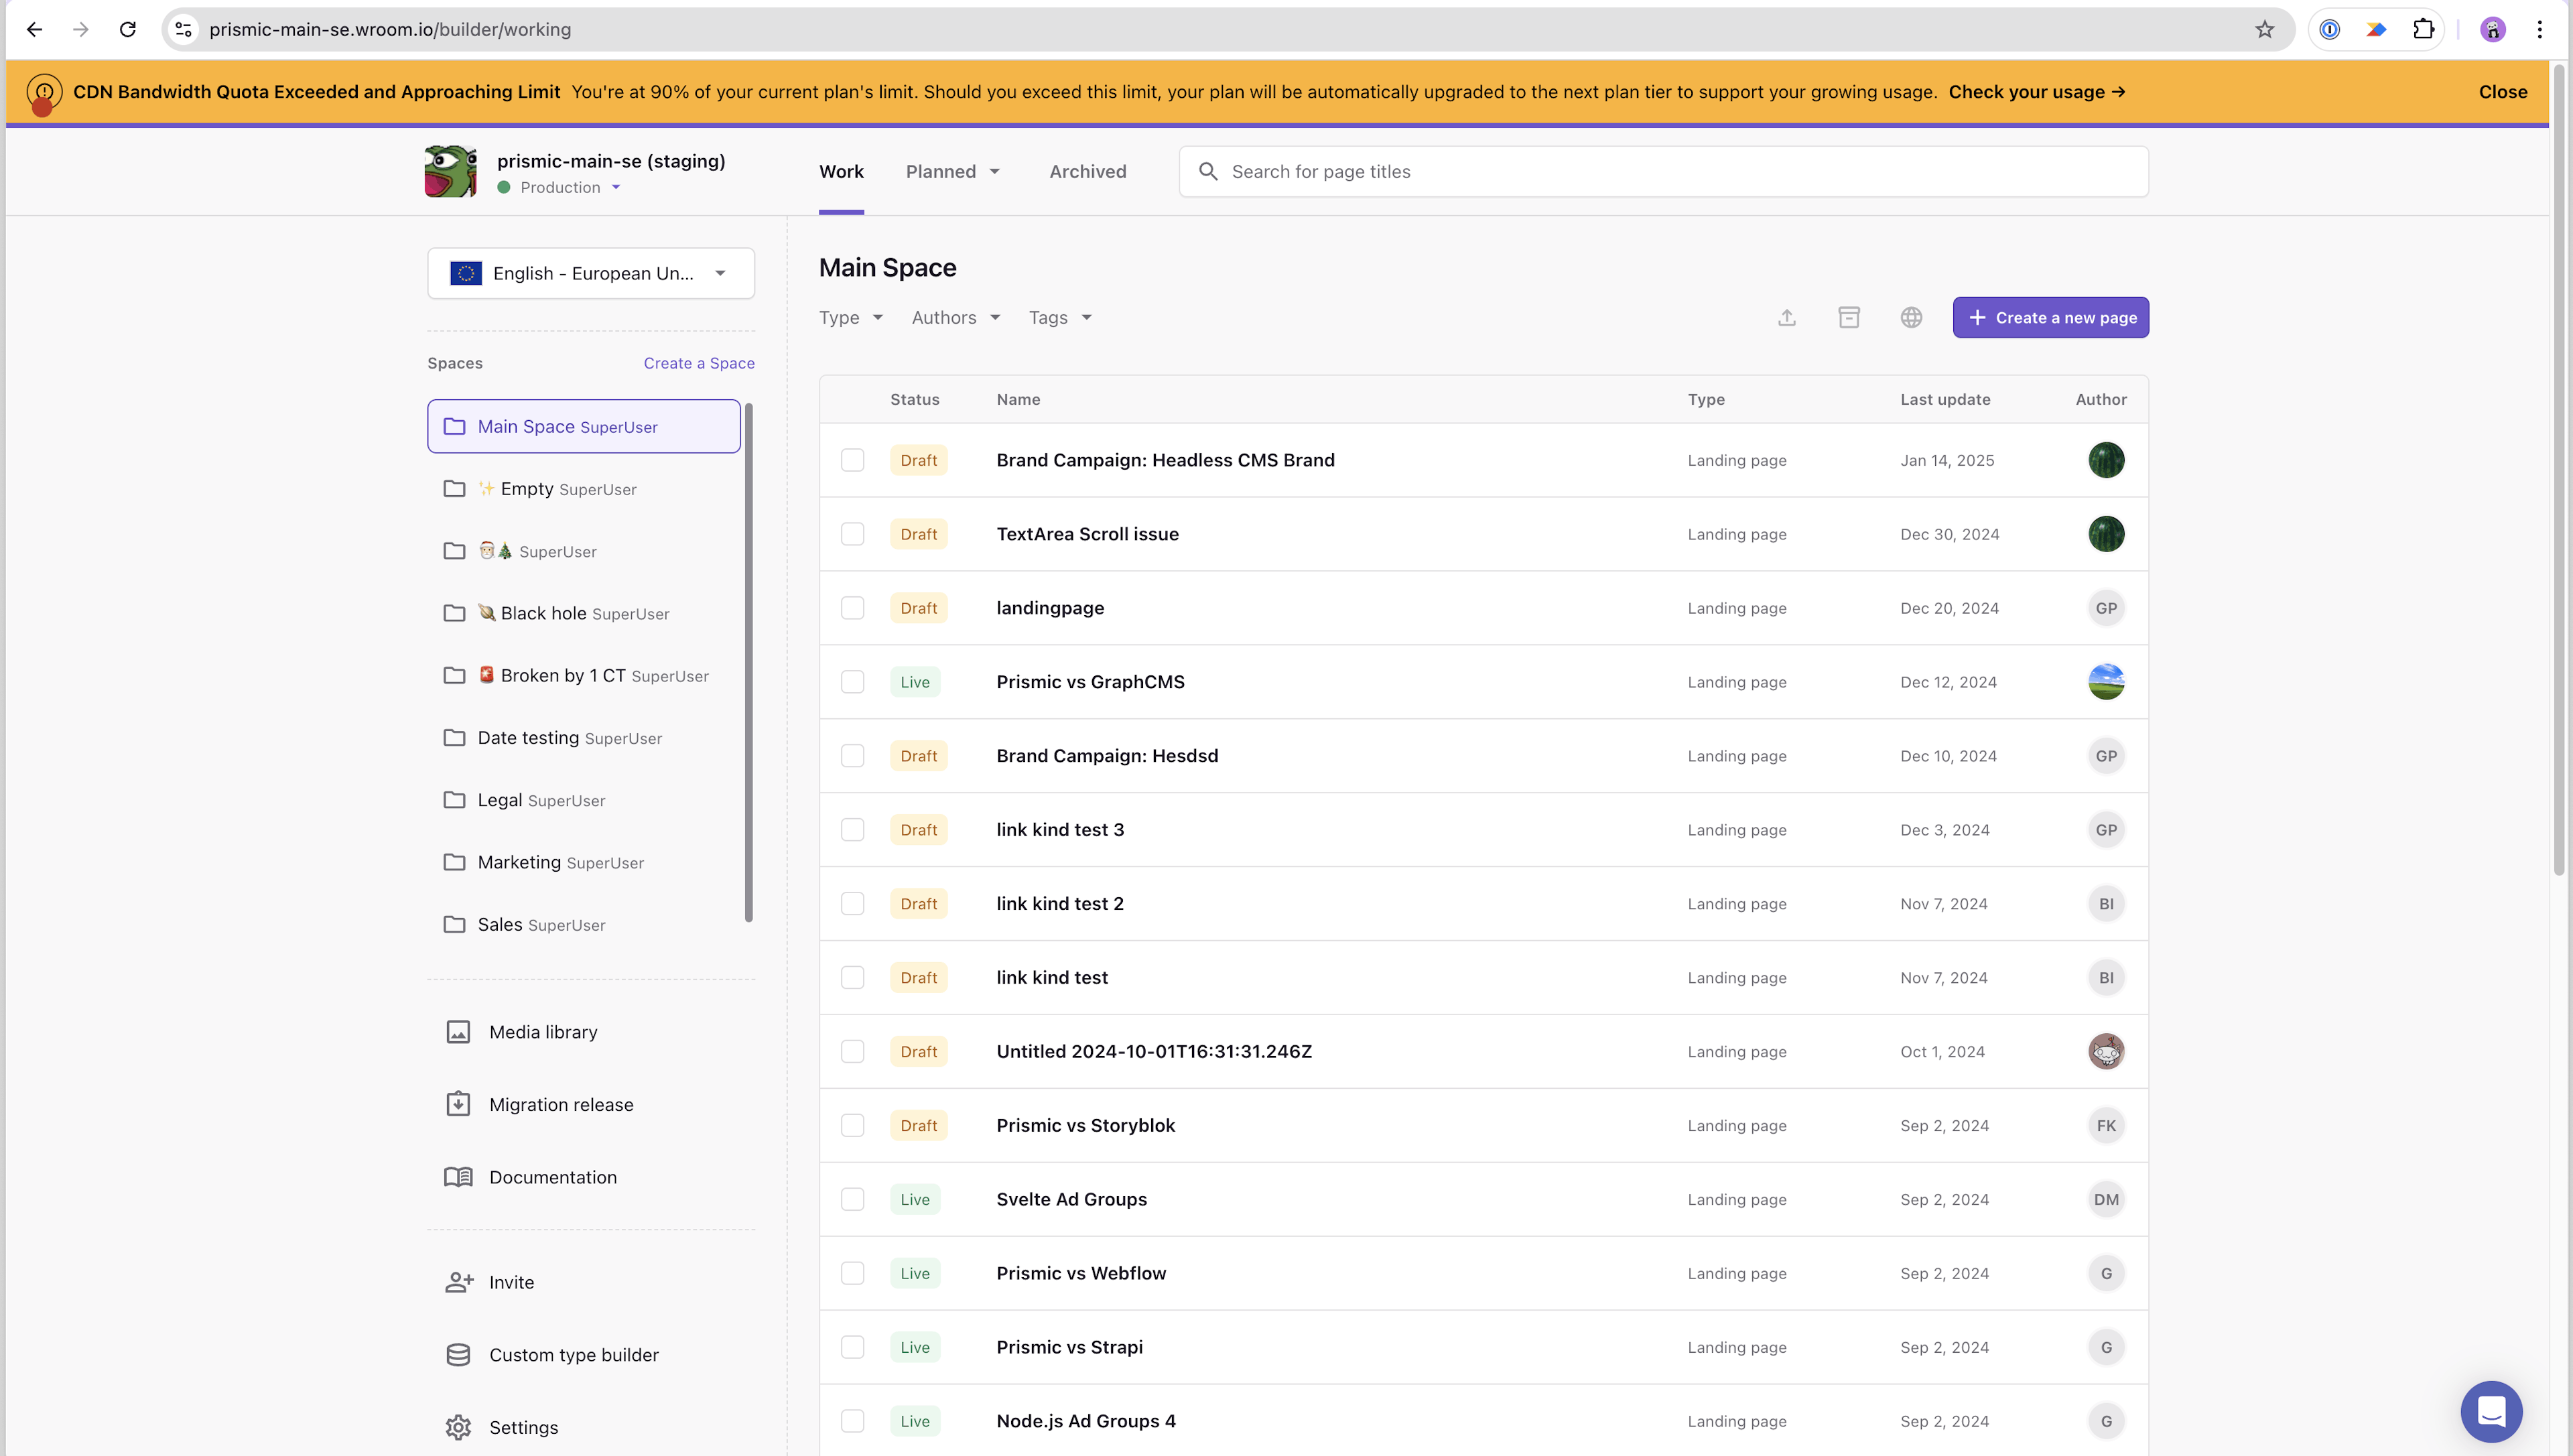The width and height of the screenshot is (2573, 1456).
Task: Click Create a new page button
Action: (x=2050, y=317)
